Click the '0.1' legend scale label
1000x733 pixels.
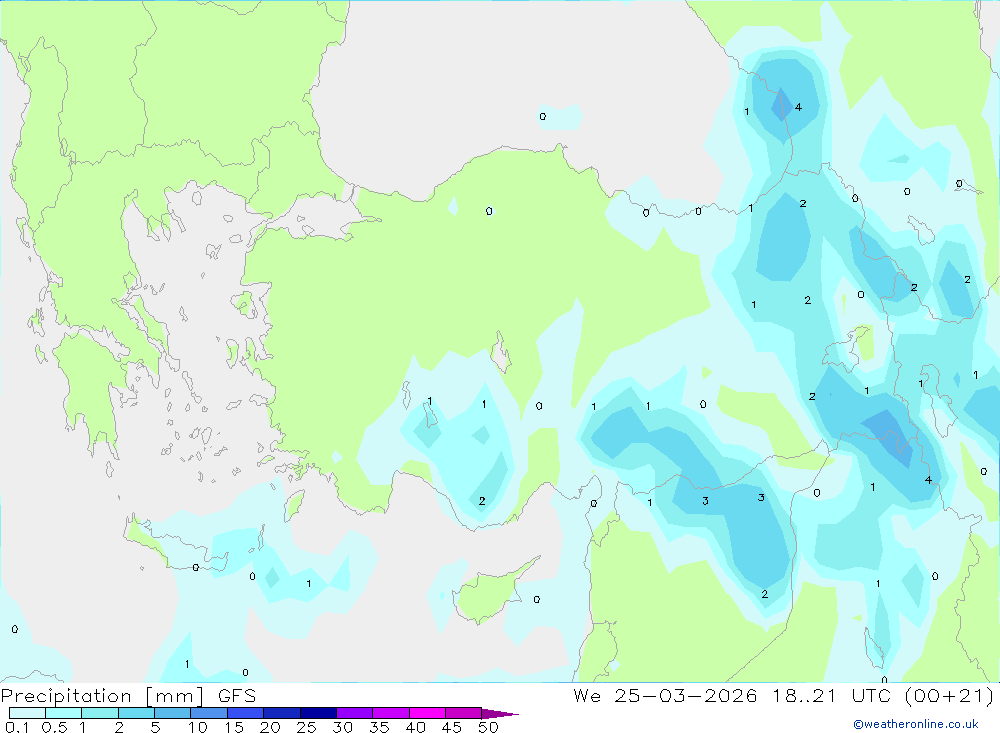tap(17, 727)
